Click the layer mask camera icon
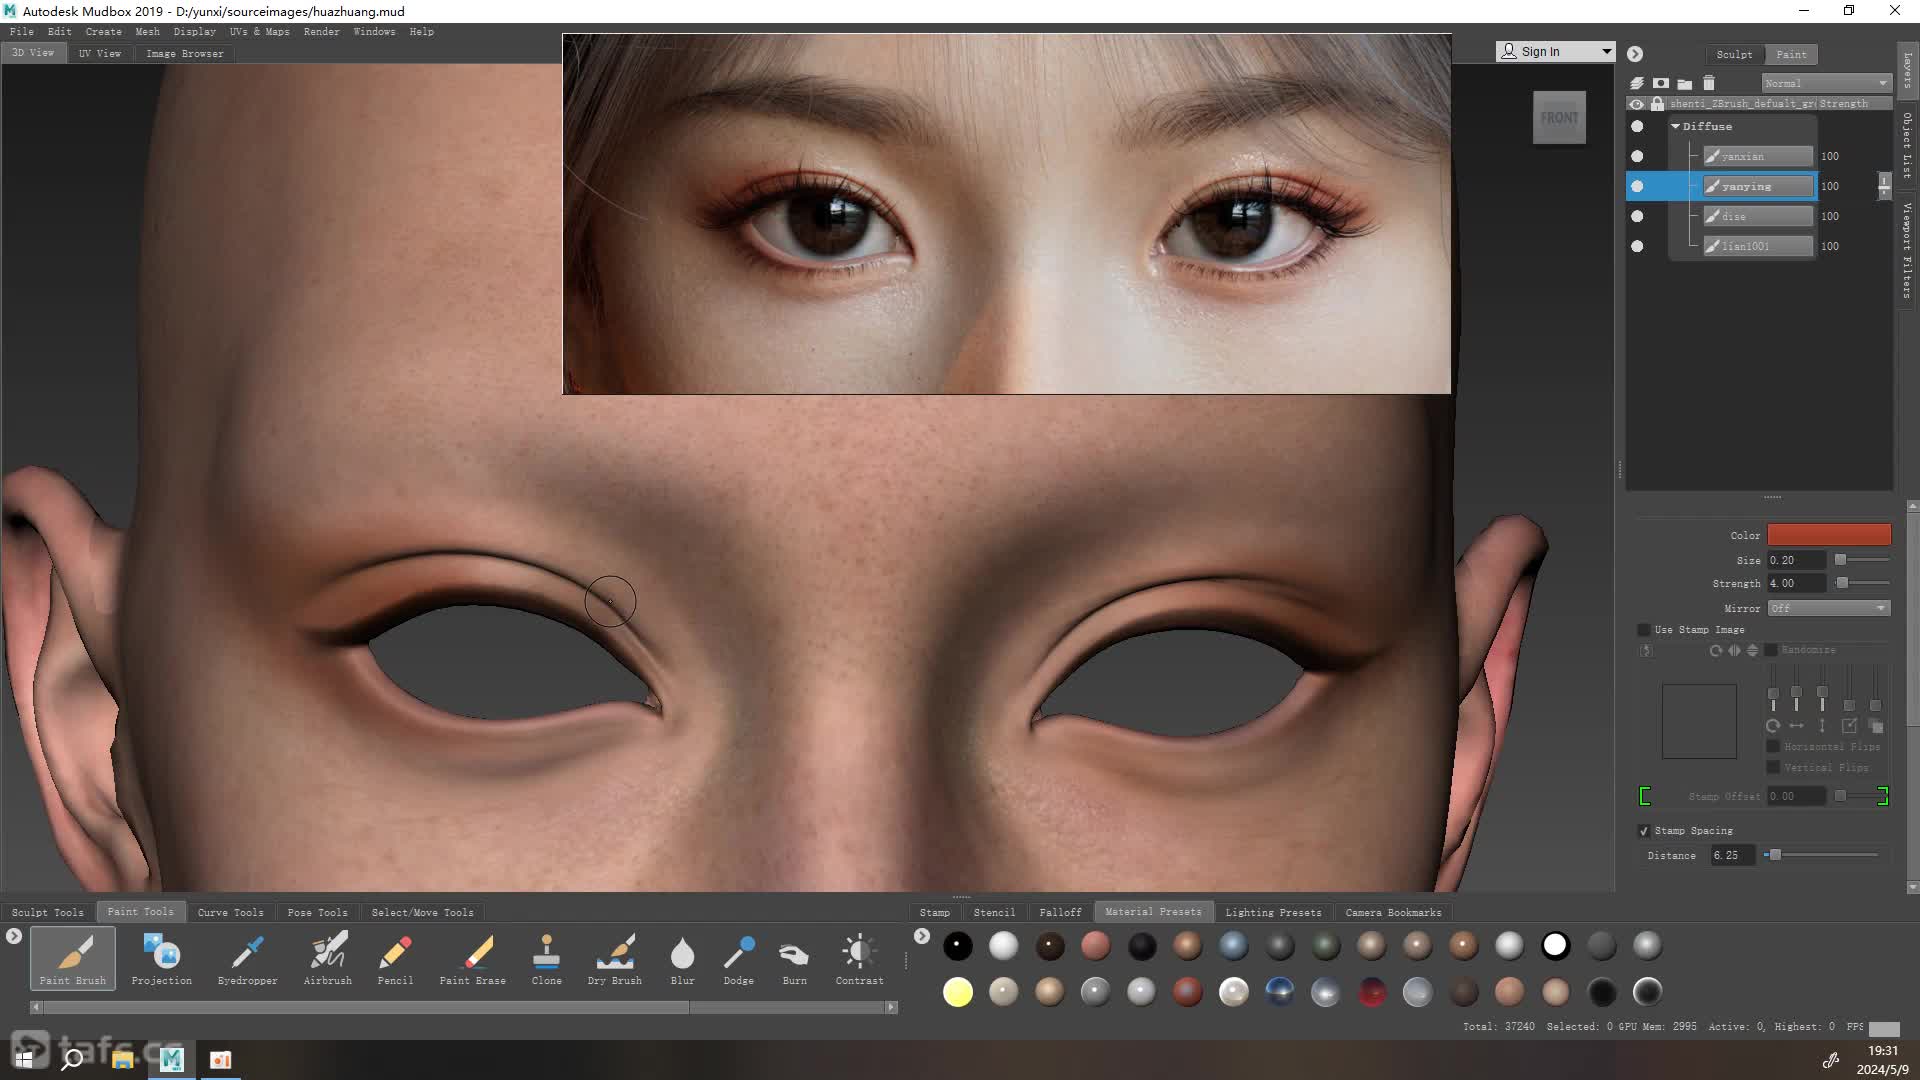Image resolution: width=1920 pixels, height=1080 pixels. [x=1661, y=83]
